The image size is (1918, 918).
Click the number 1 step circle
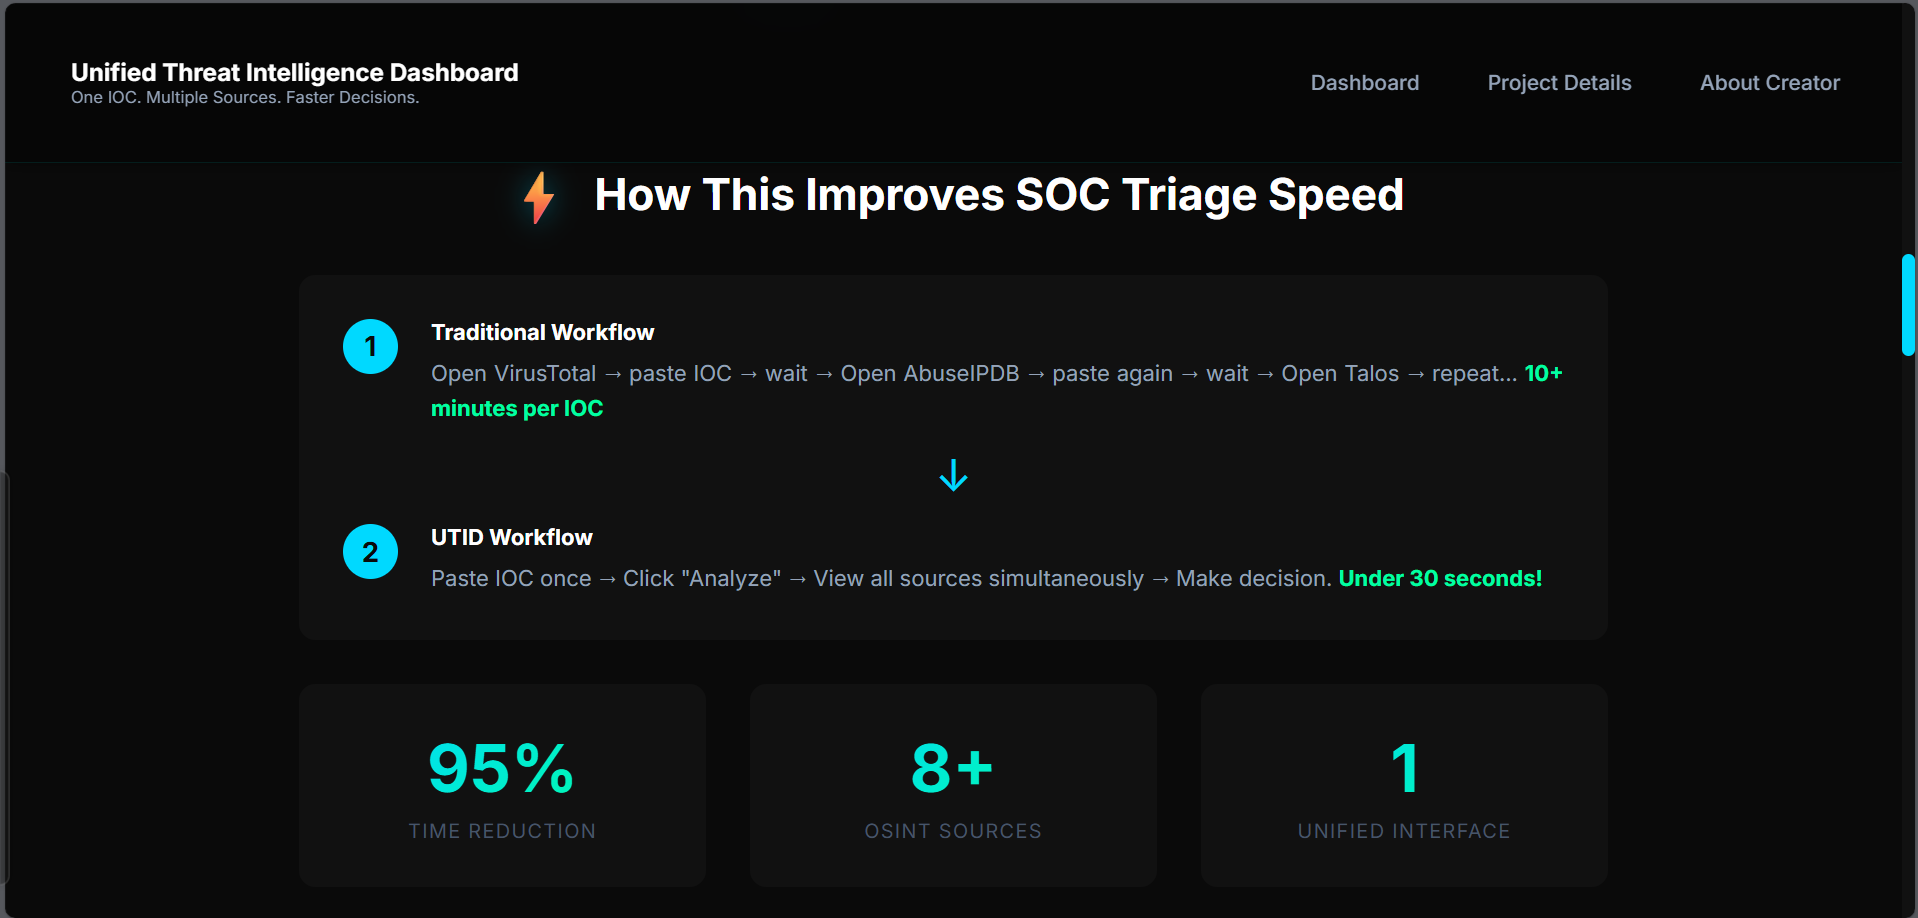[x=370, y=347]
